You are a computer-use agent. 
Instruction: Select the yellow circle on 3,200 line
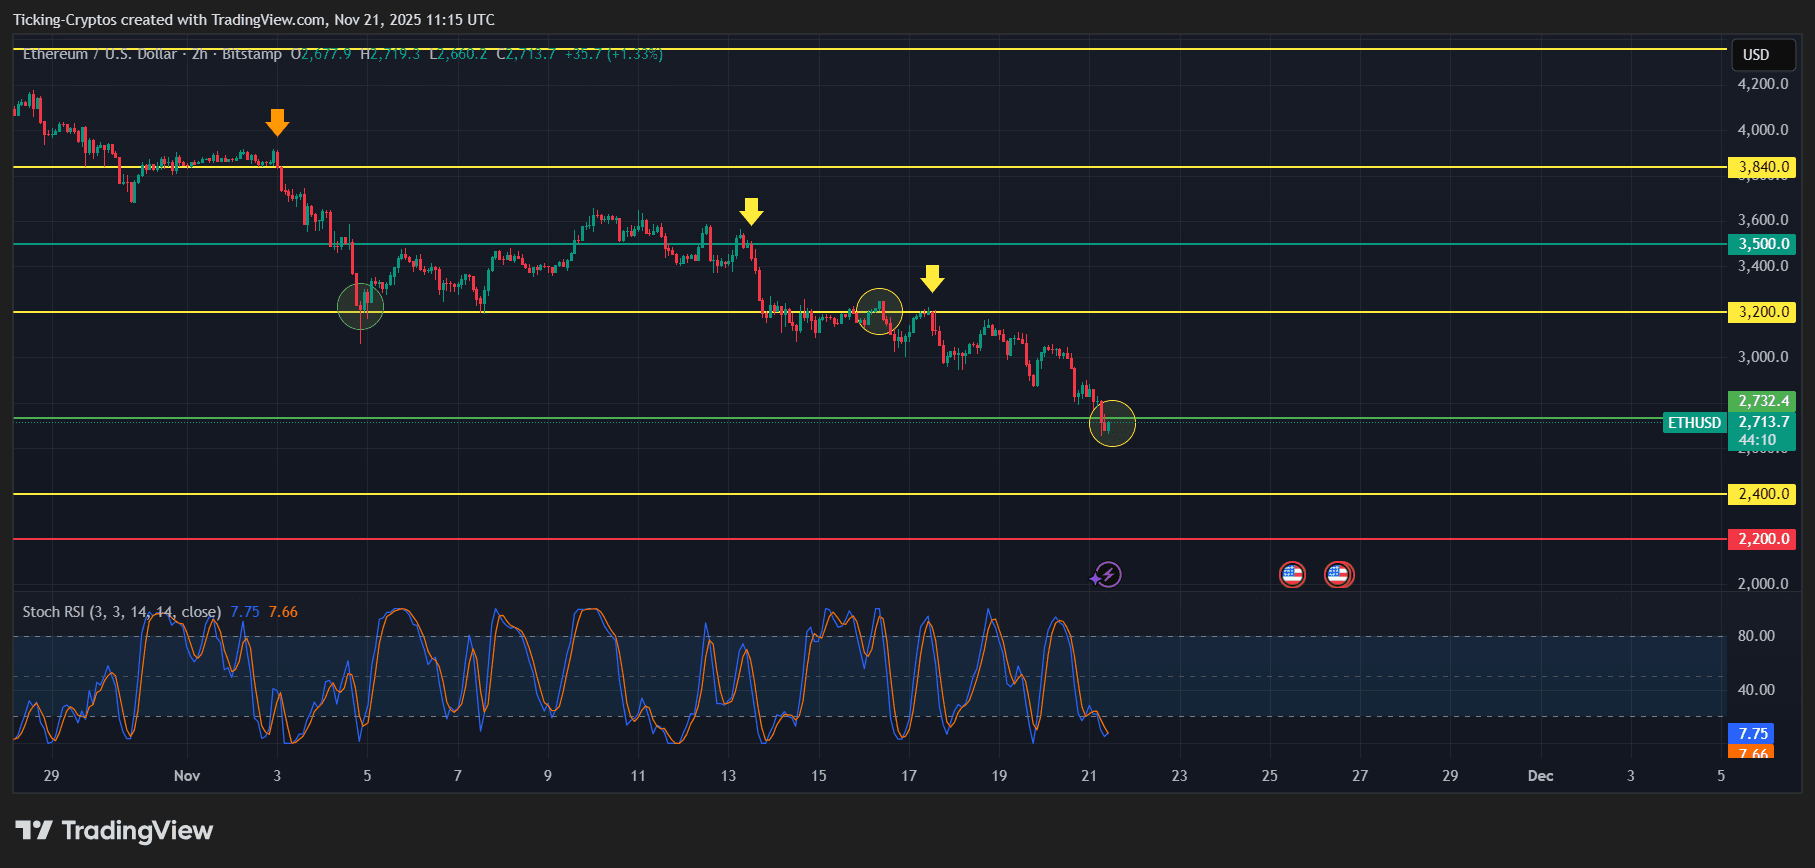pyautogui.click(x=879, y=311)
